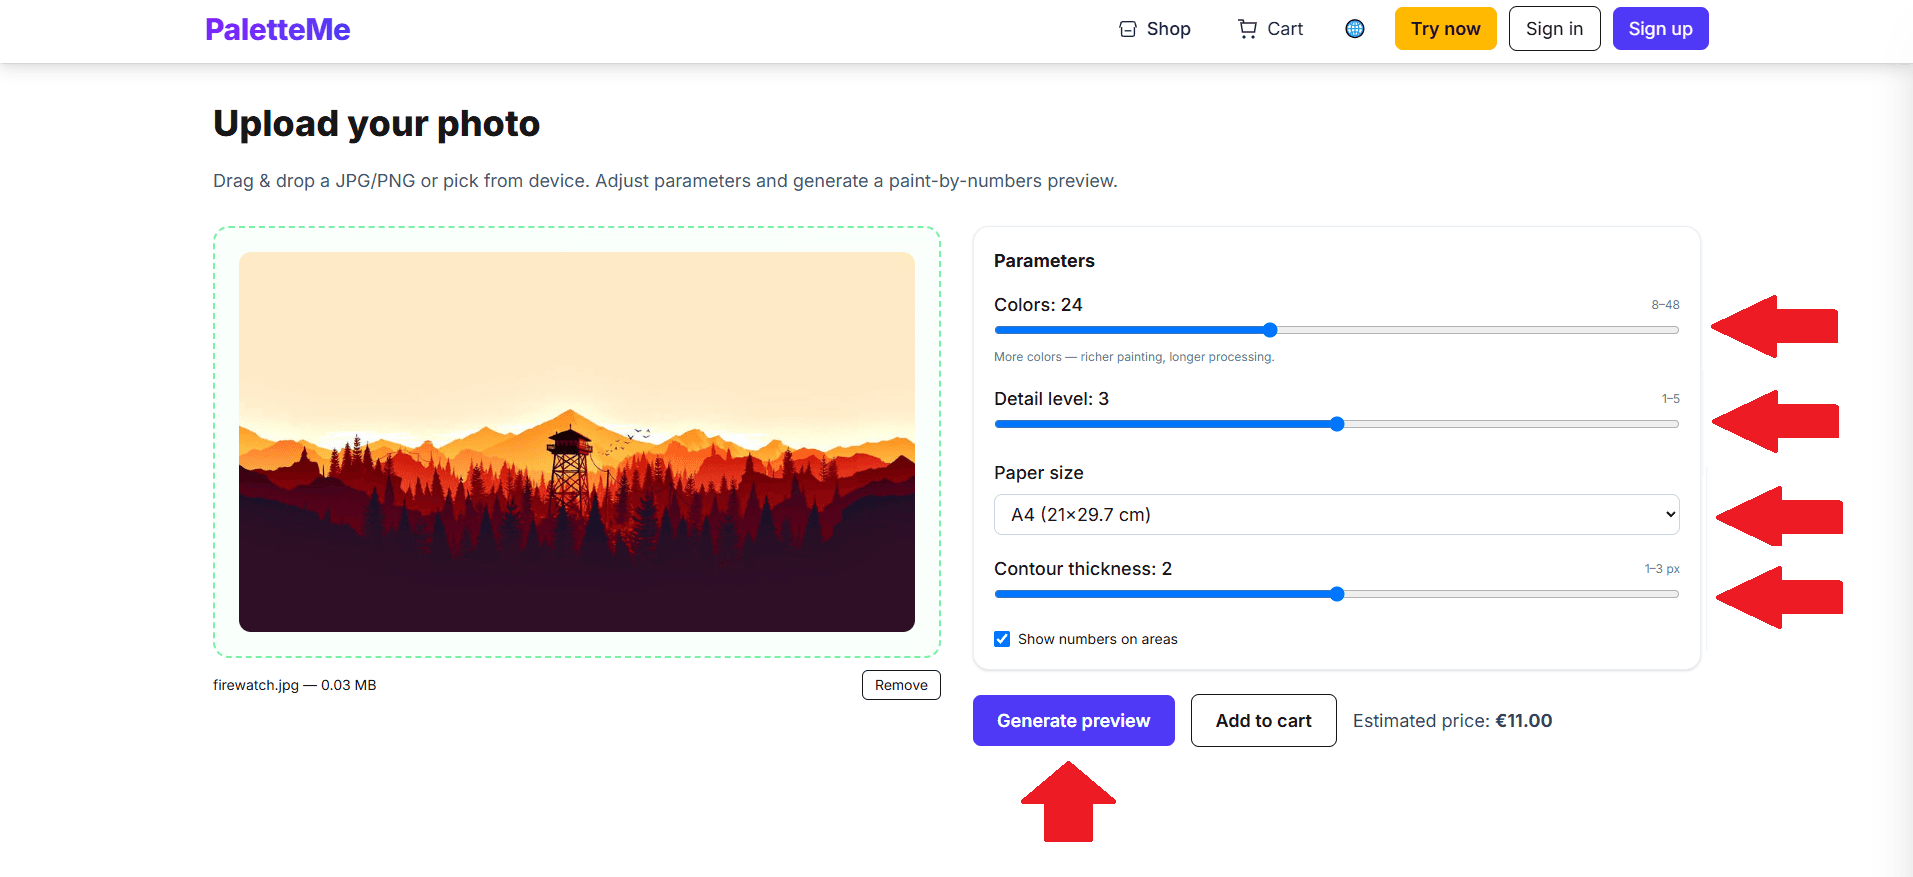1913x877 pixels.
Task: Adjust the Contour thickness slider handle
Action: click(1337, 594)
